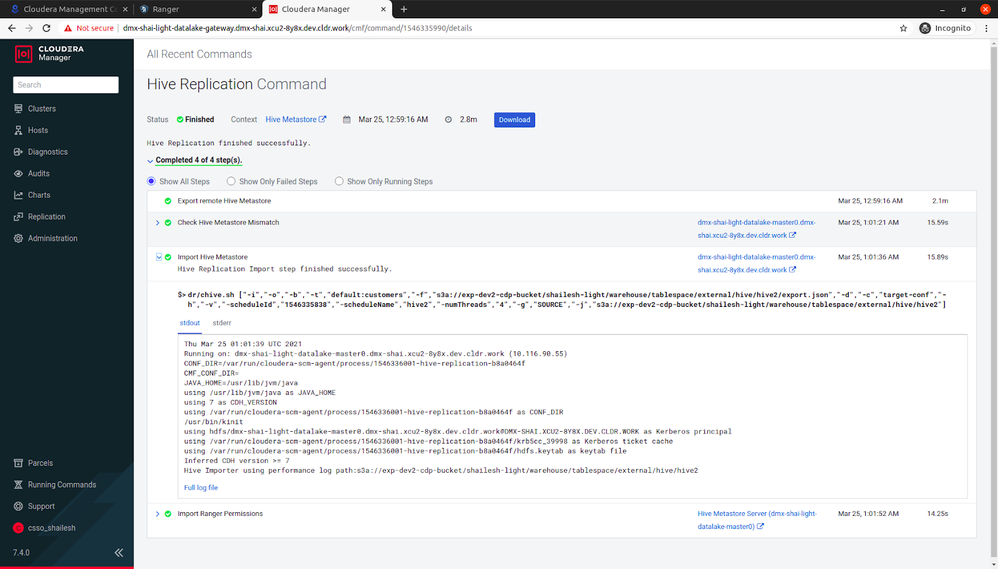Select the Show All Steps radio button
Image resolution: width=998 pixels, height=569 pixels.
coord(151,181)
